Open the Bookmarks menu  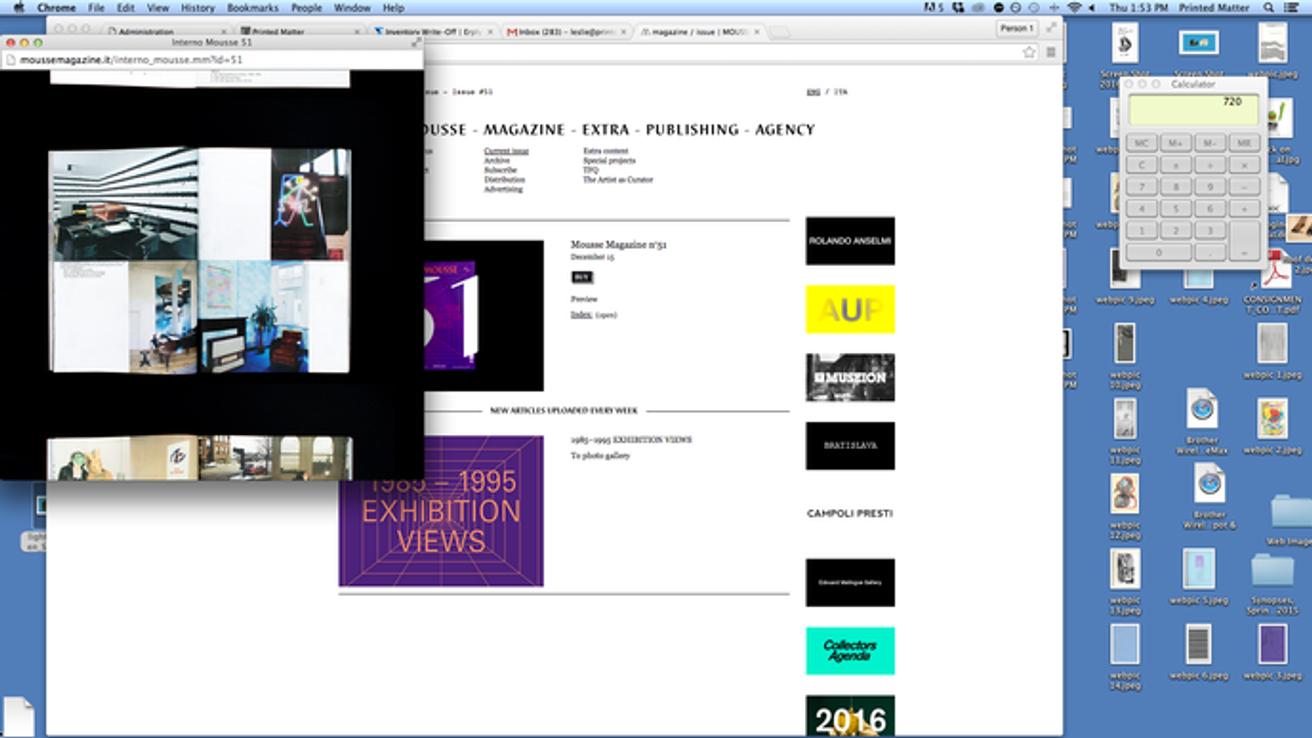coord(252,7)
